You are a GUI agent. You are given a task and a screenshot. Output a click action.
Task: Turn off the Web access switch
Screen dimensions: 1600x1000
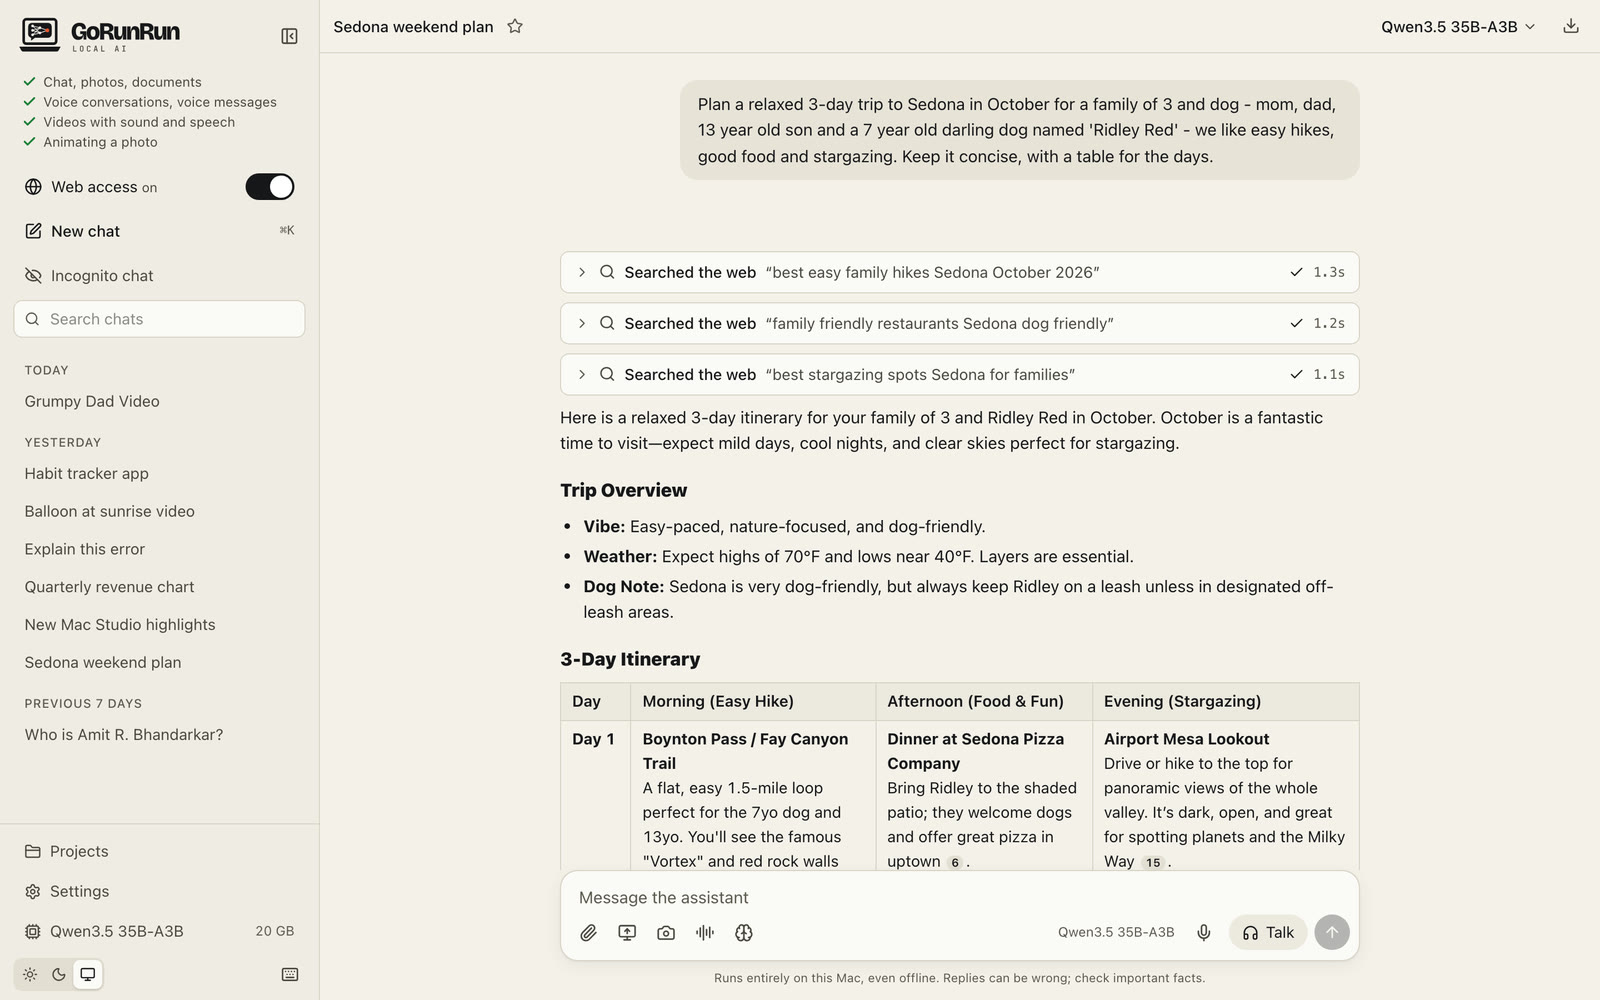pos(270,187)
